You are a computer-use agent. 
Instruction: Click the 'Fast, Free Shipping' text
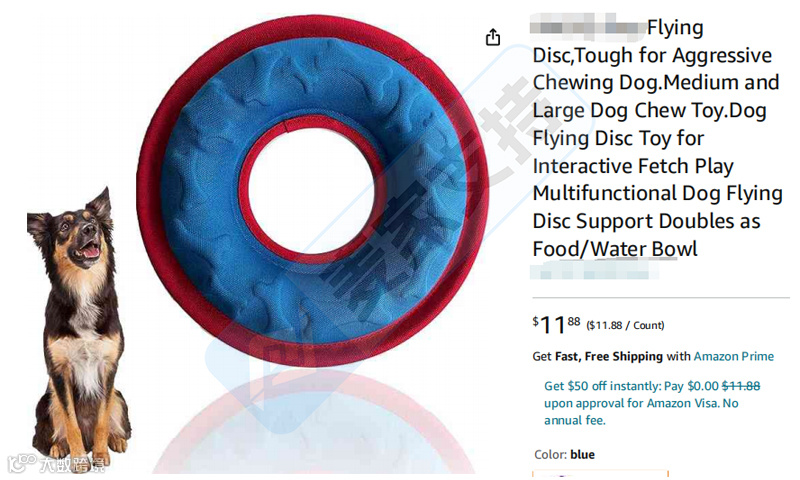609,356
